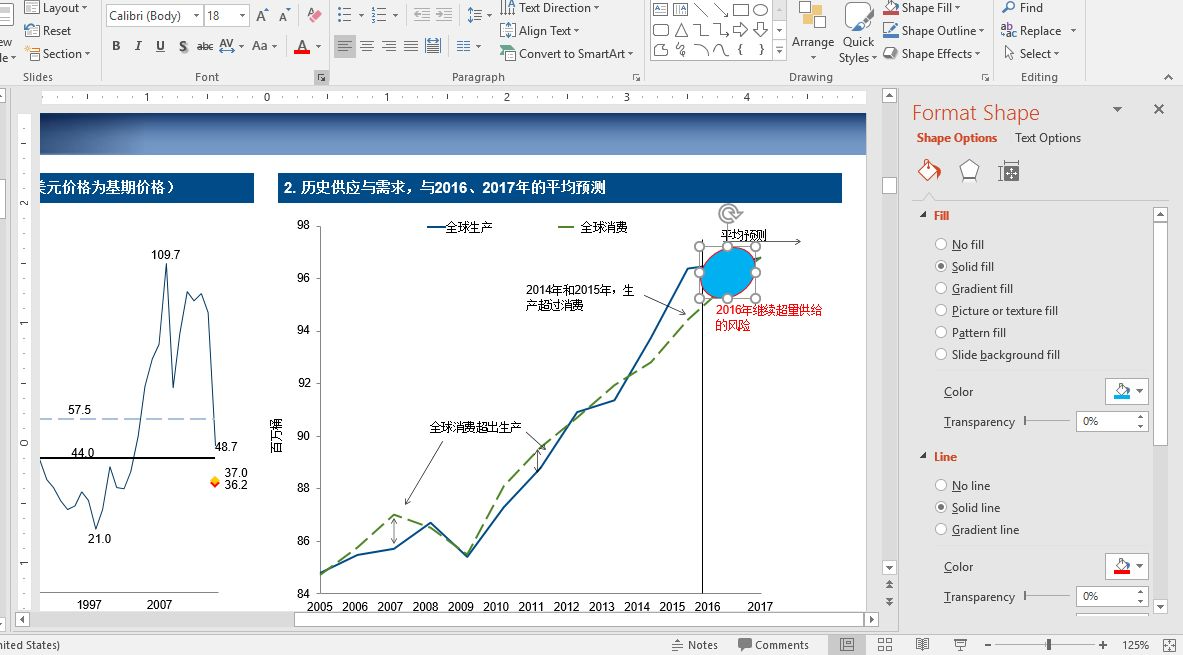Image resolution: width=1183 pixels, height=655 pixels.
Task: Click Reset slide button
Action: 48,31
